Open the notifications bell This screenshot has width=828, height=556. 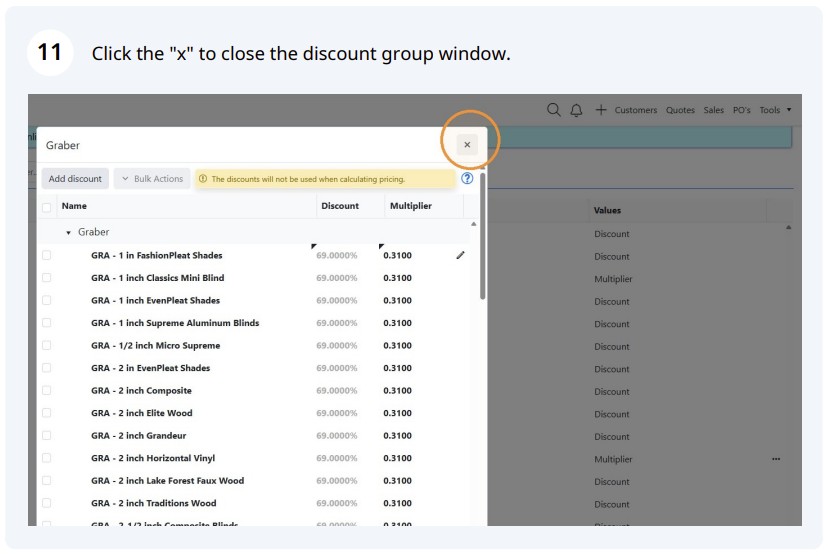[576, 110]
